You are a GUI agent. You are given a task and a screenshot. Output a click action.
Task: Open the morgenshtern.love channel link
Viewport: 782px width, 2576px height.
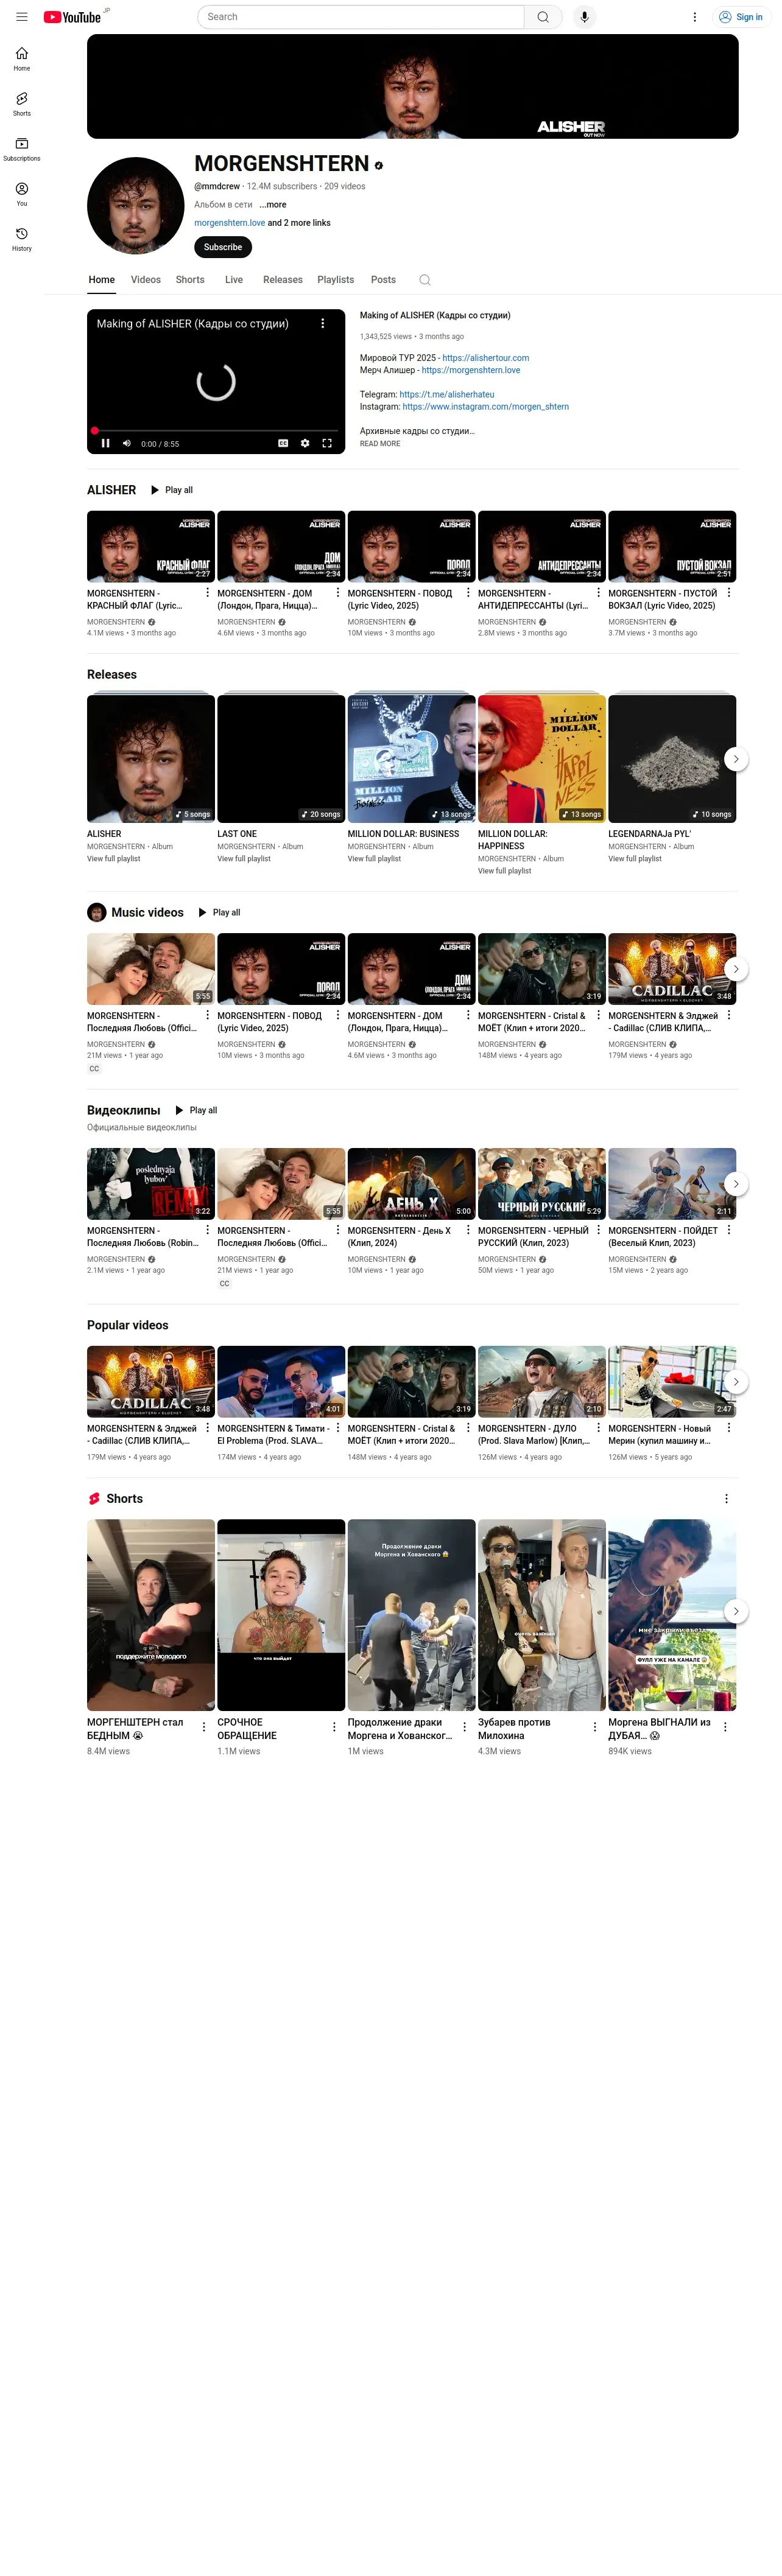tap(230, 223)
